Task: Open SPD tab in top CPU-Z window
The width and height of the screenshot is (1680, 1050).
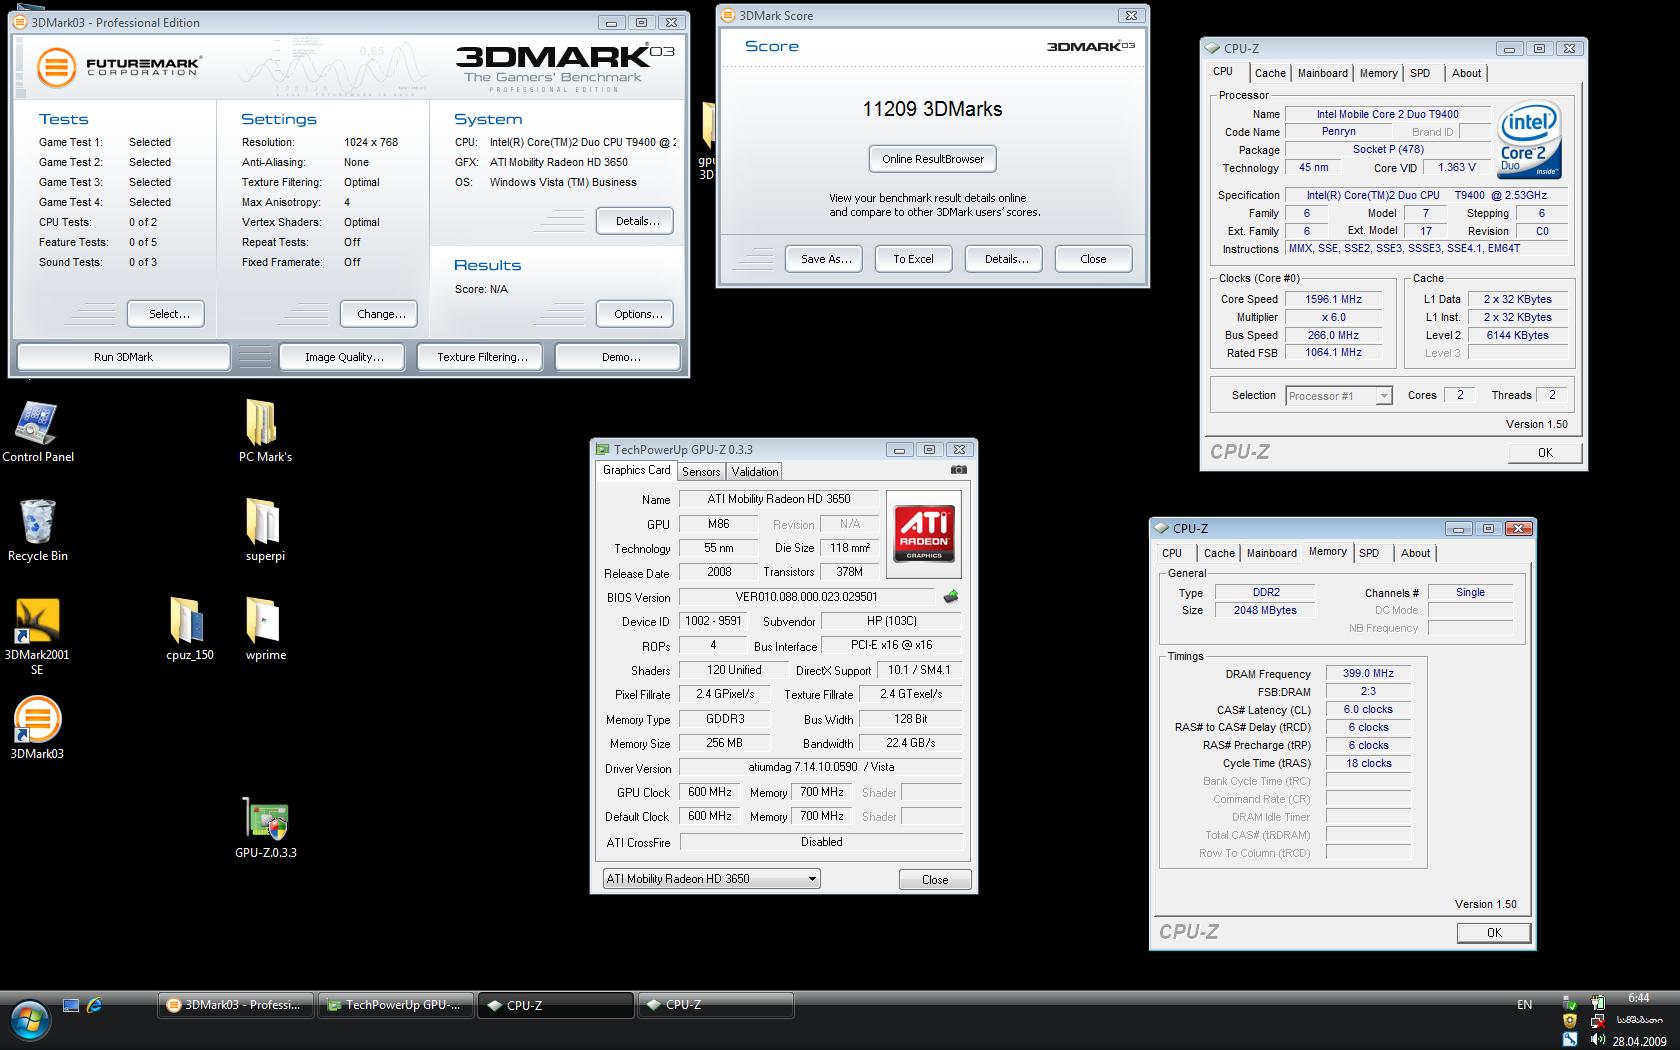Action: pyautogui.click(x=1420, y=73)
